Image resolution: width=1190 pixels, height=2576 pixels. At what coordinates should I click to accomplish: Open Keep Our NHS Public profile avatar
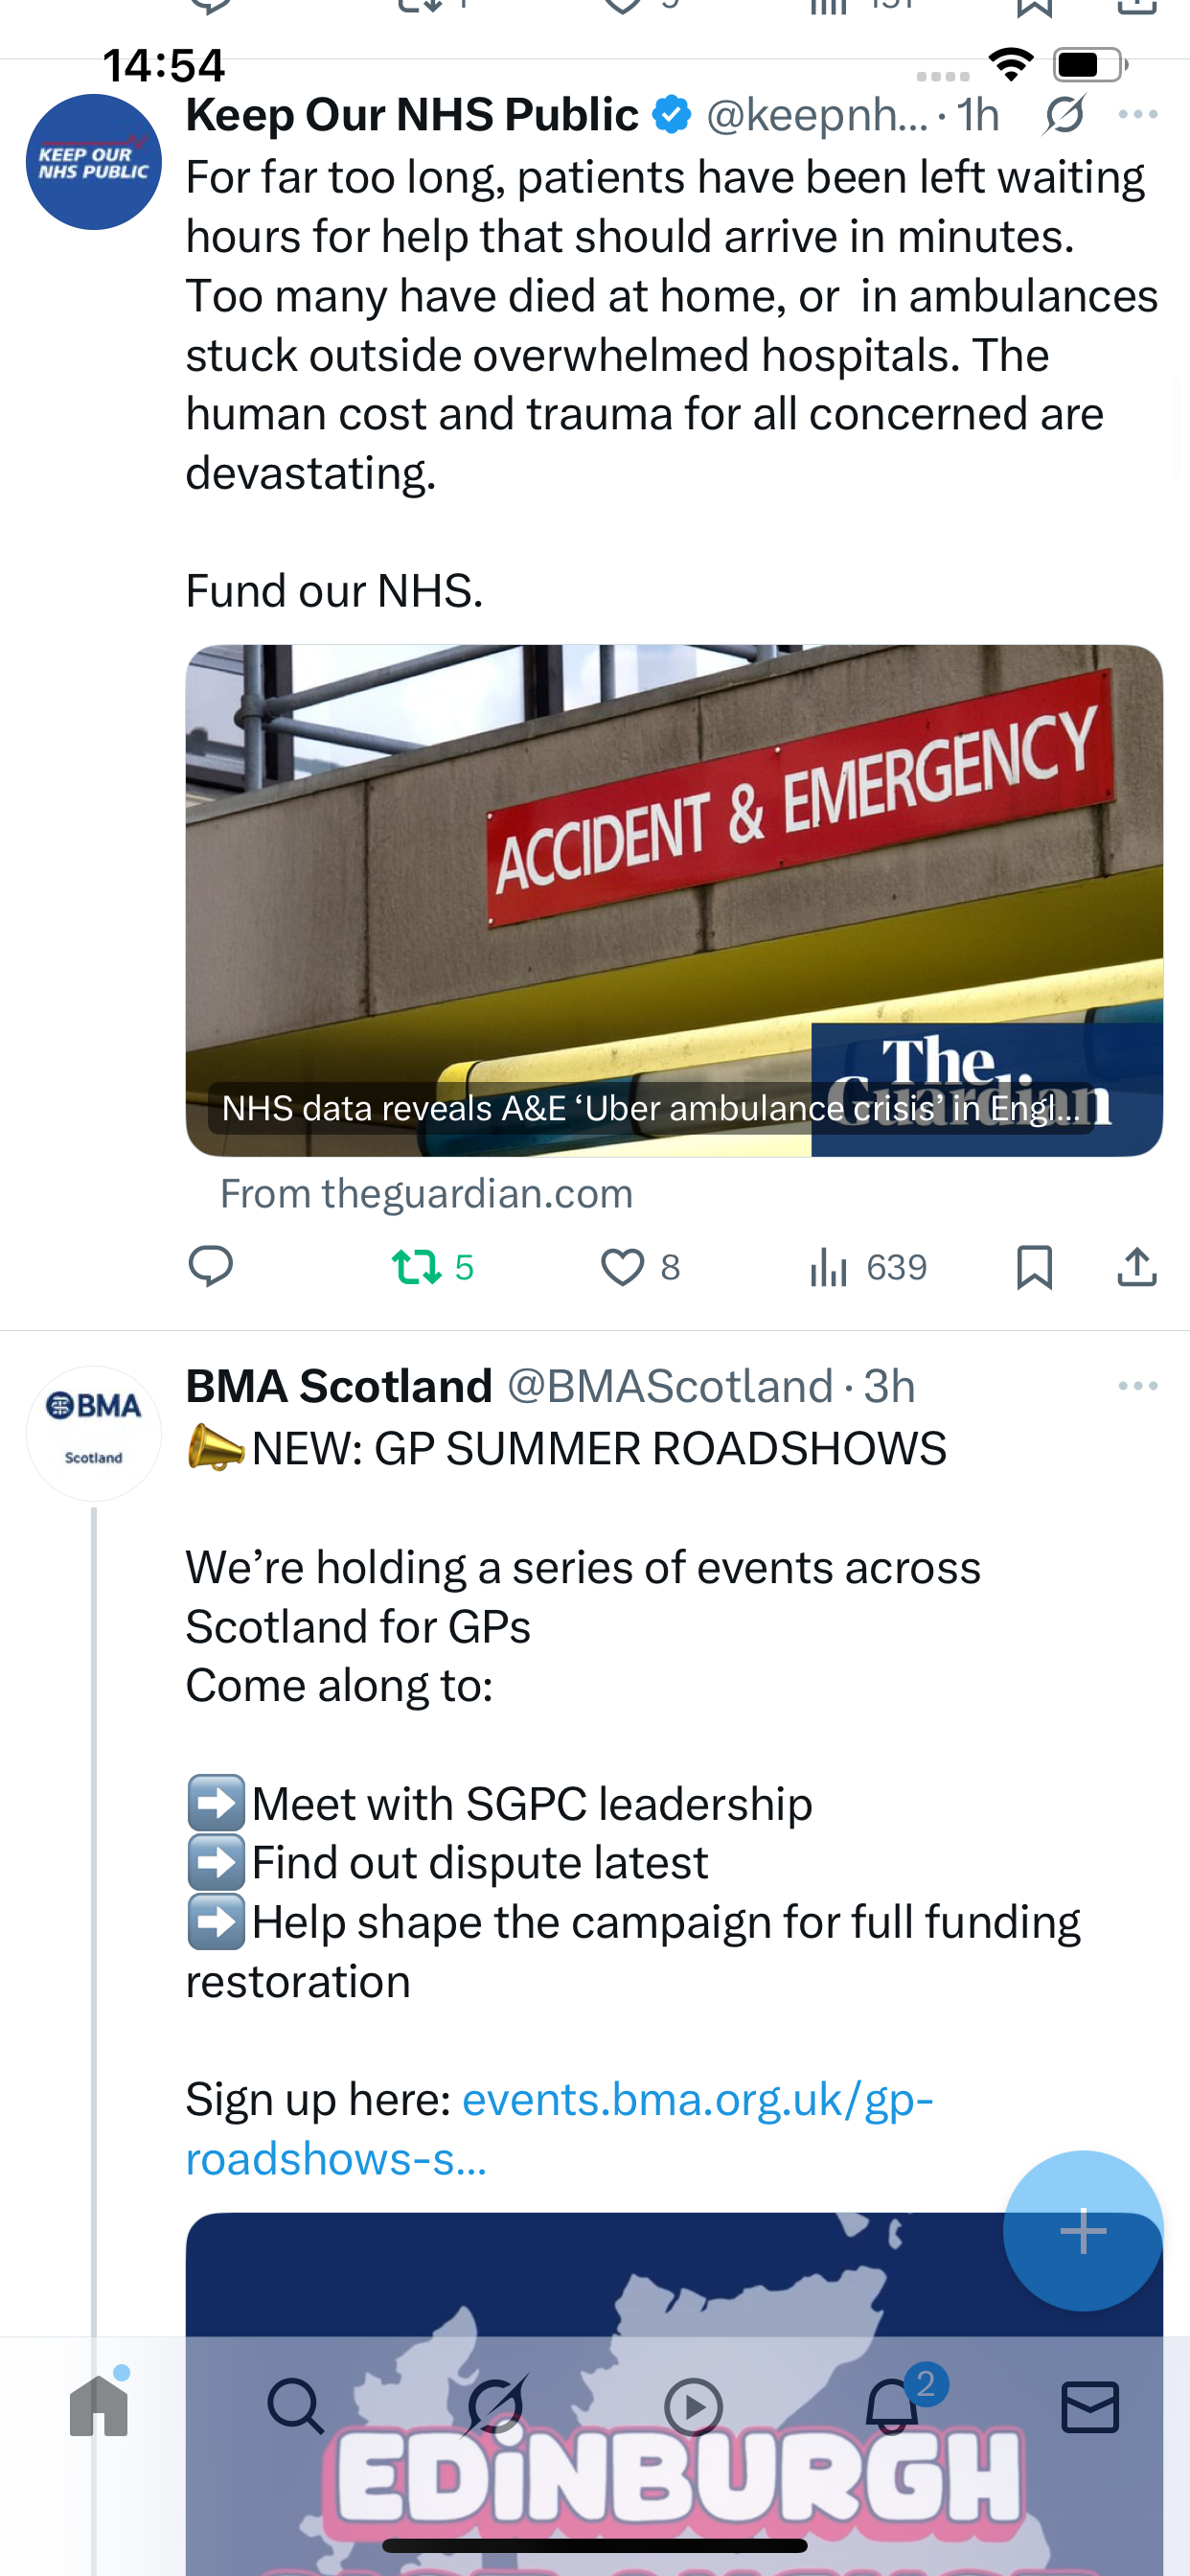click(94, 162)
